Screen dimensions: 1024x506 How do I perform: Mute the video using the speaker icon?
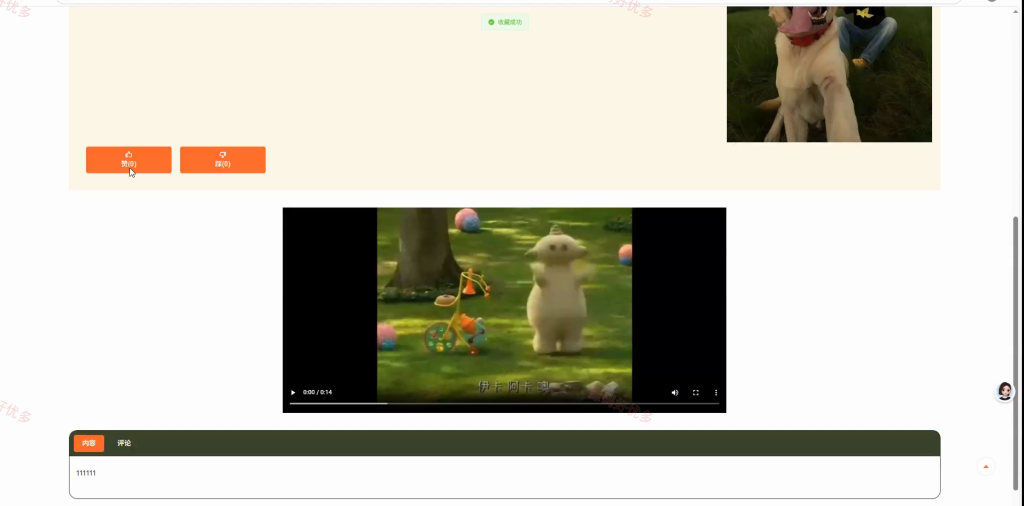pos(675,392)
